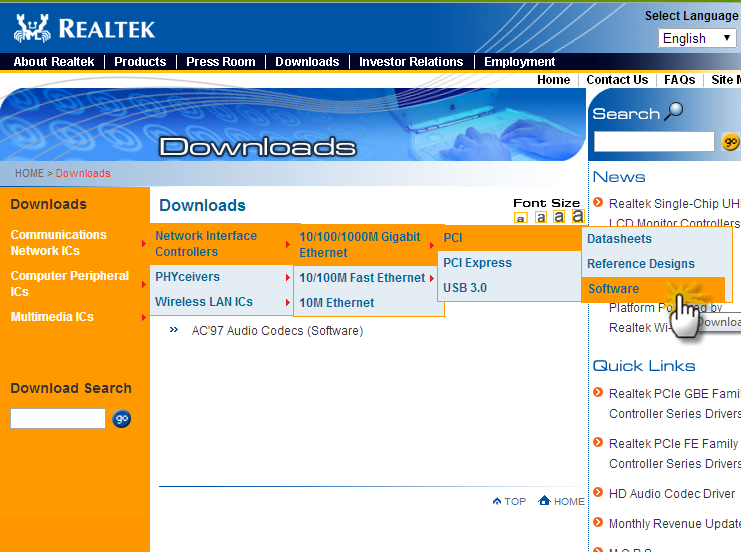
Task: Open Press Room menu
Action: tap(221, 62)
